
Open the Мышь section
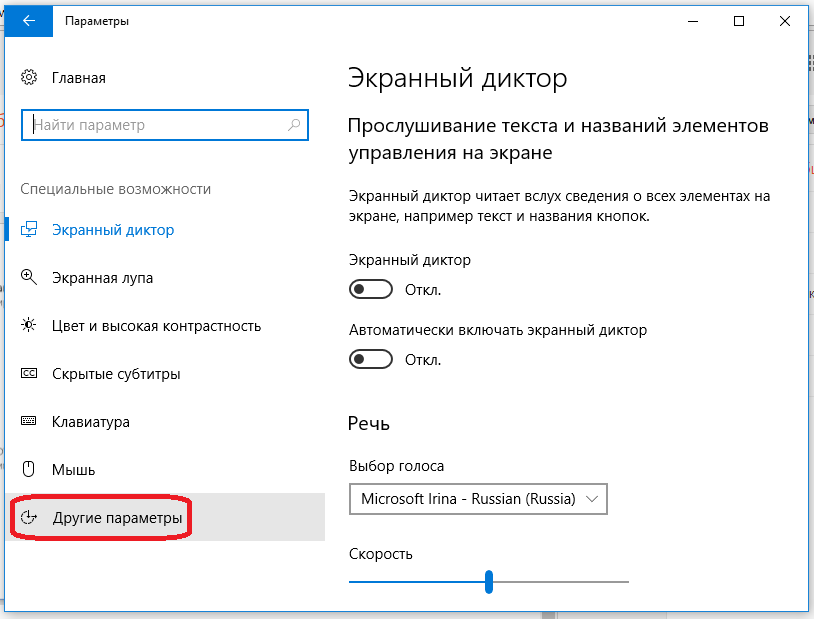165,469
